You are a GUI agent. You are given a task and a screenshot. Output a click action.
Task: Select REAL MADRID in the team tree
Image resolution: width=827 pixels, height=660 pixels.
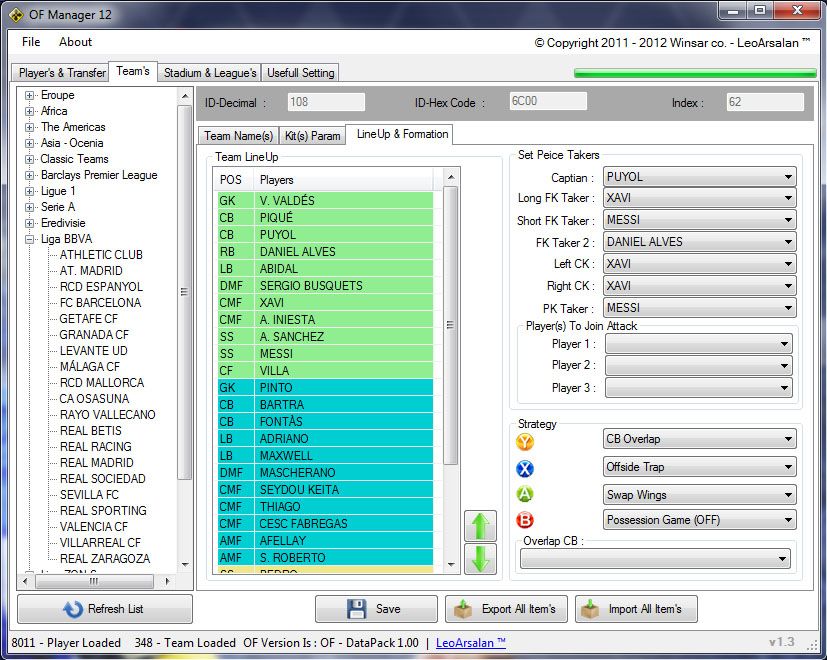pos(96,463)
